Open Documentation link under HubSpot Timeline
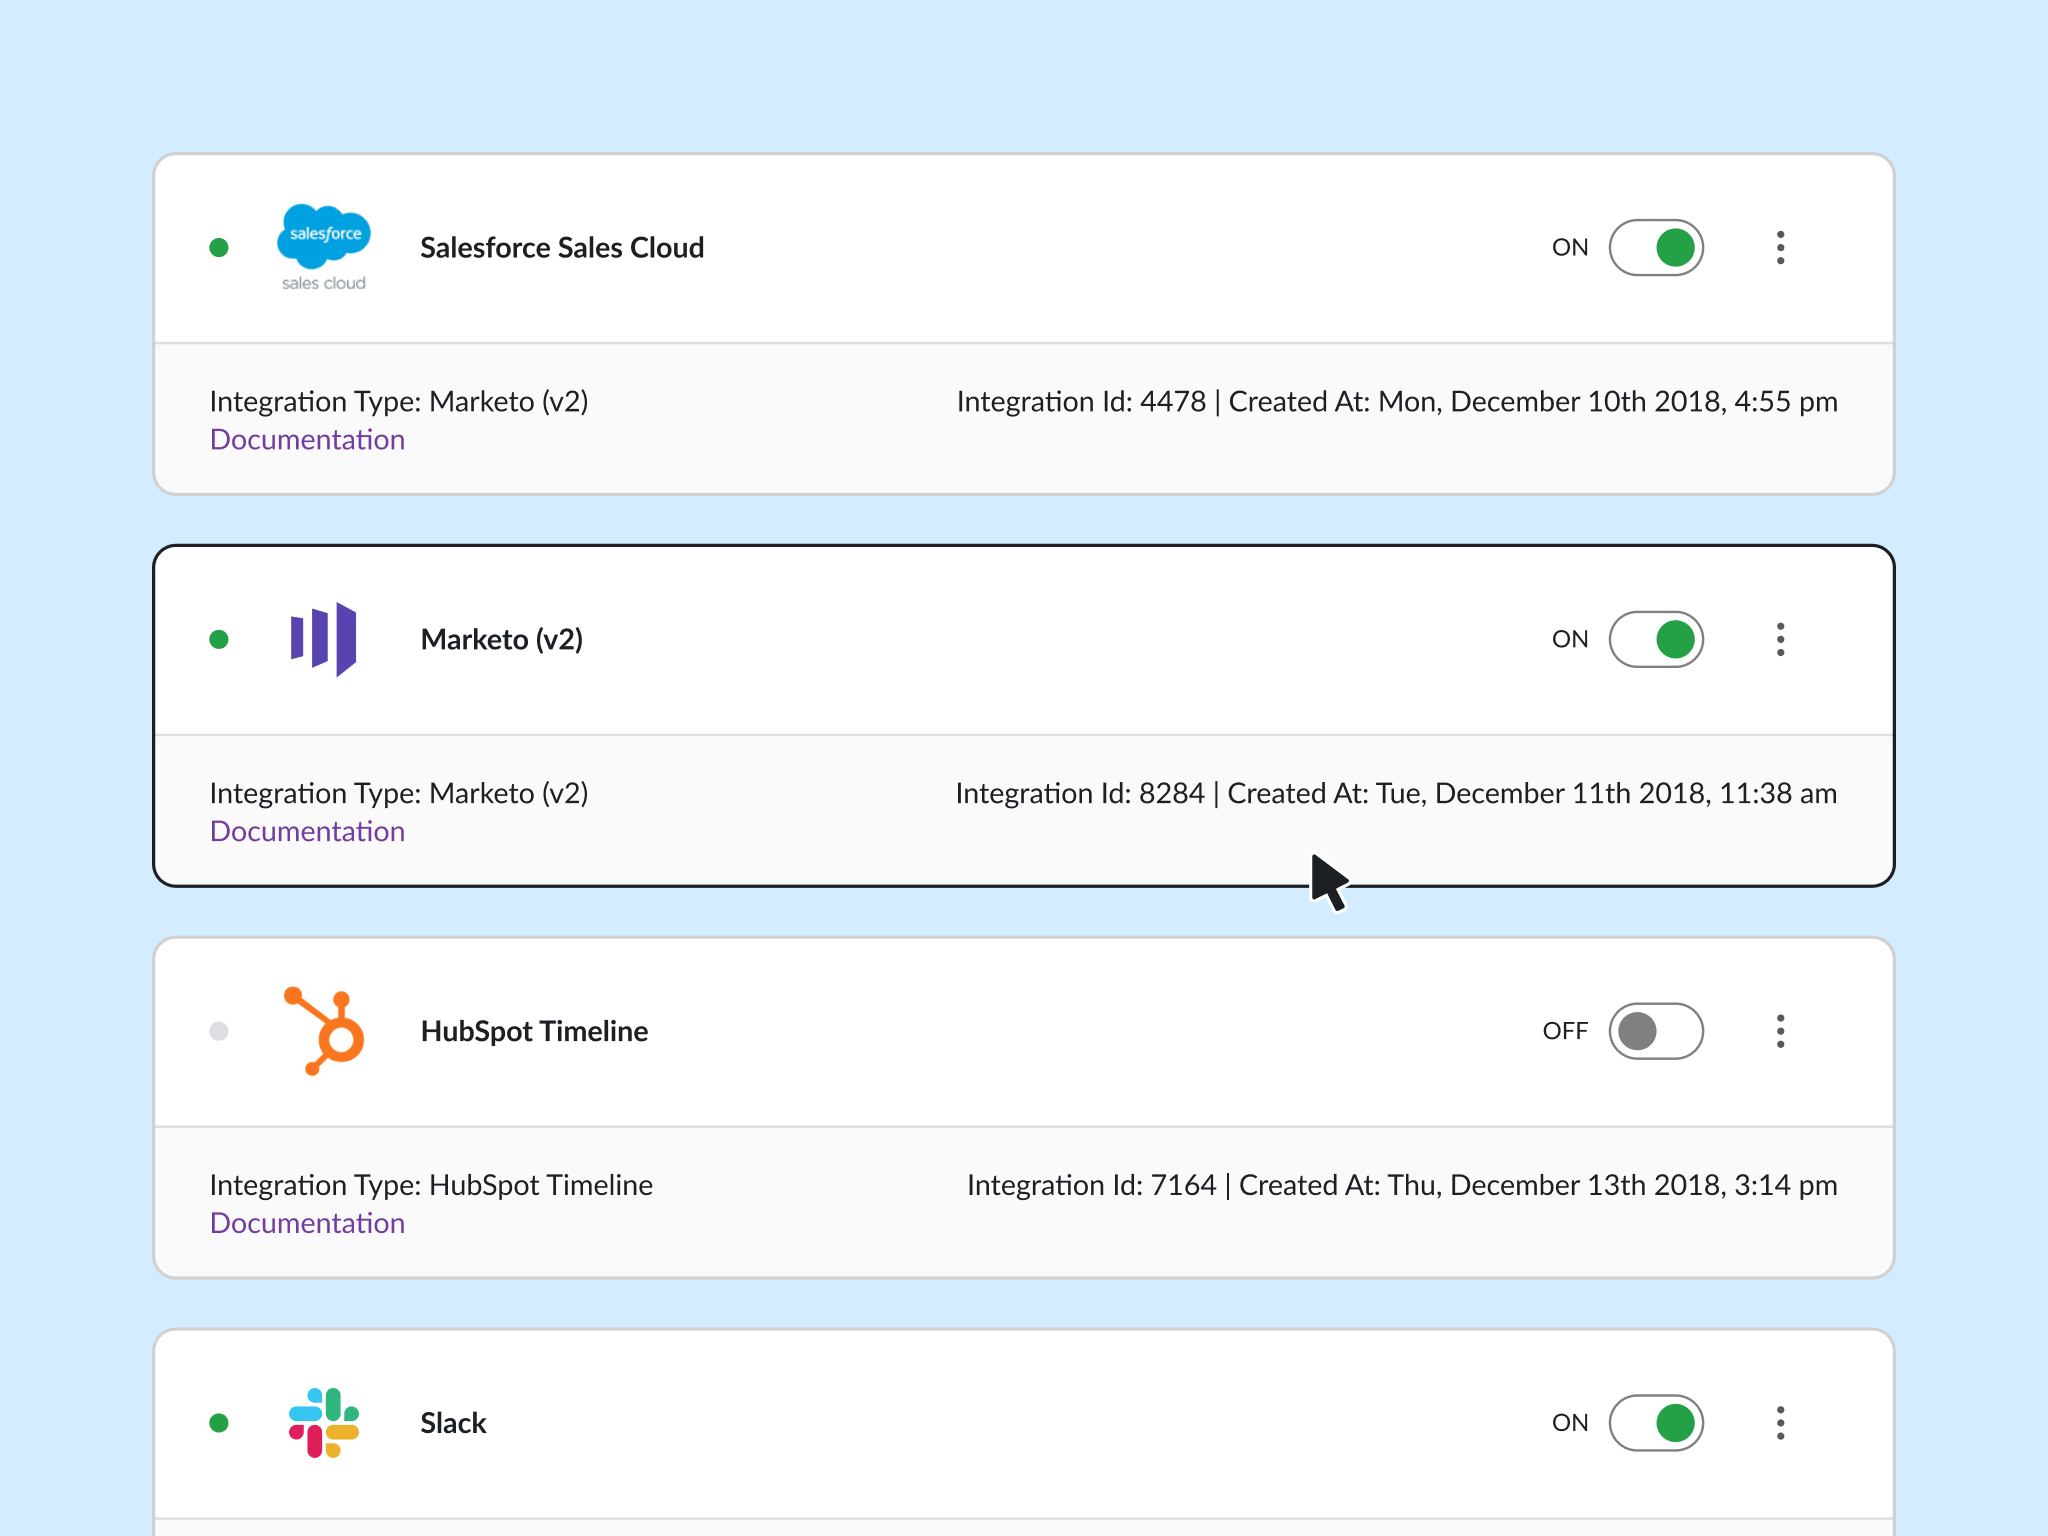Screen dimensions: 2048x1536 click(x=307, y=1224)
